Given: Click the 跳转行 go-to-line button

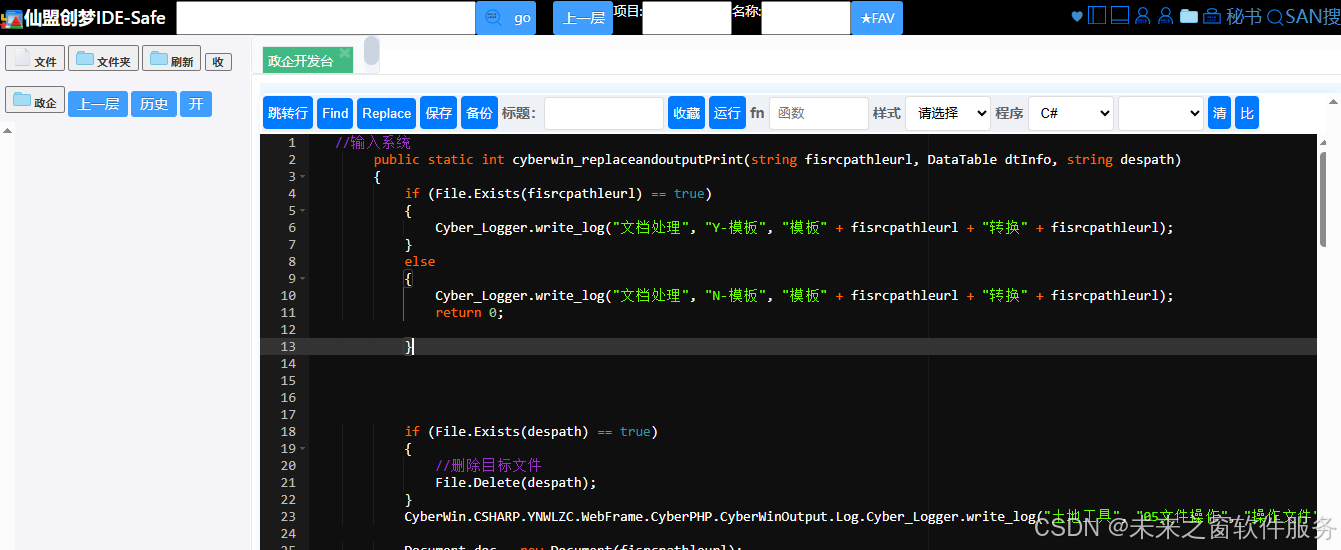Looking at the screenshot, I should tap(288, 113).
